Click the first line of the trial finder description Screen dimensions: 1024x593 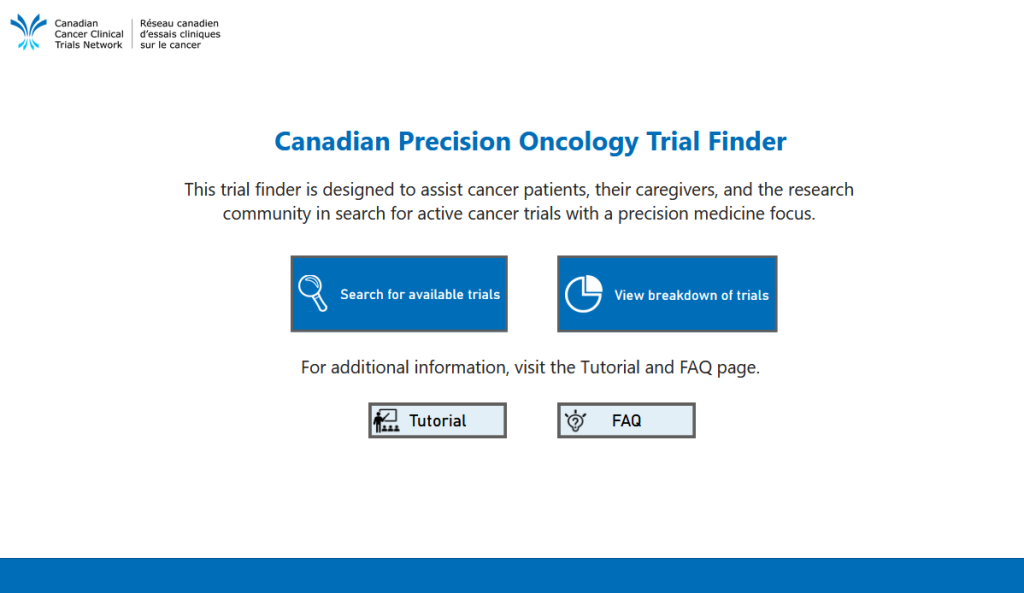tap(518, 189)
